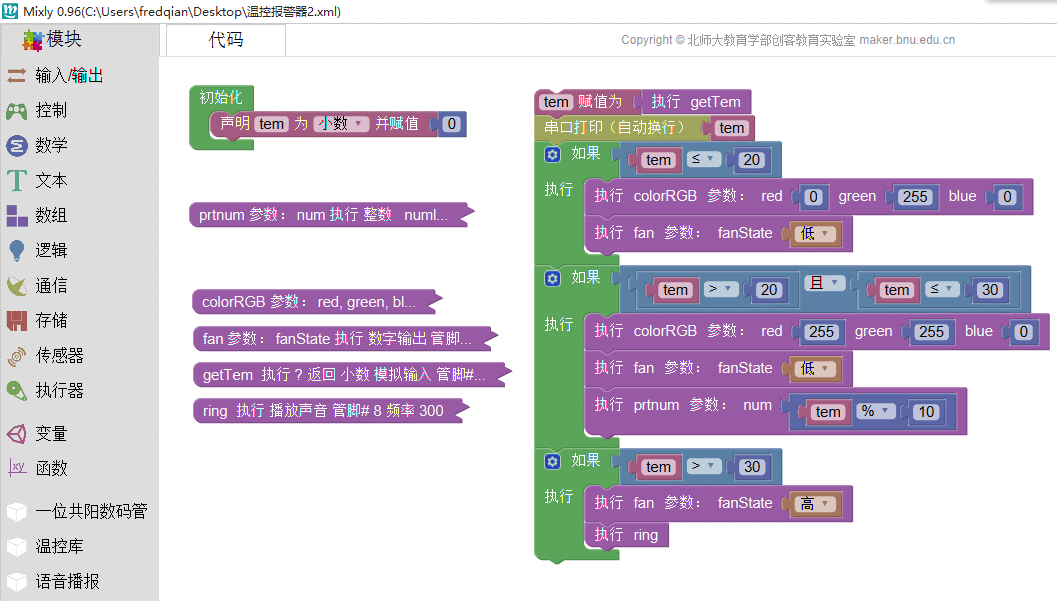Open the 输入/输出 category icon
Viewport: 1057px width, 601px height.
coord(16,75)
